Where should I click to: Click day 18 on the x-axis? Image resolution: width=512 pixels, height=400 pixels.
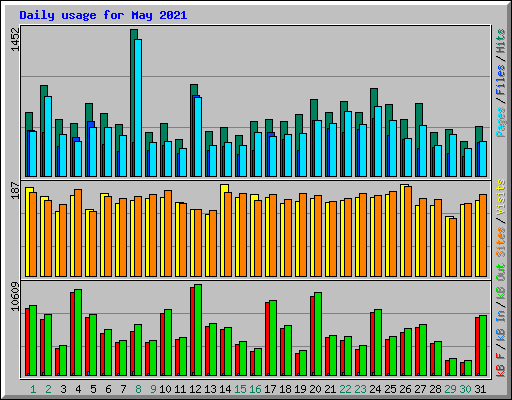tap(285, 389)
